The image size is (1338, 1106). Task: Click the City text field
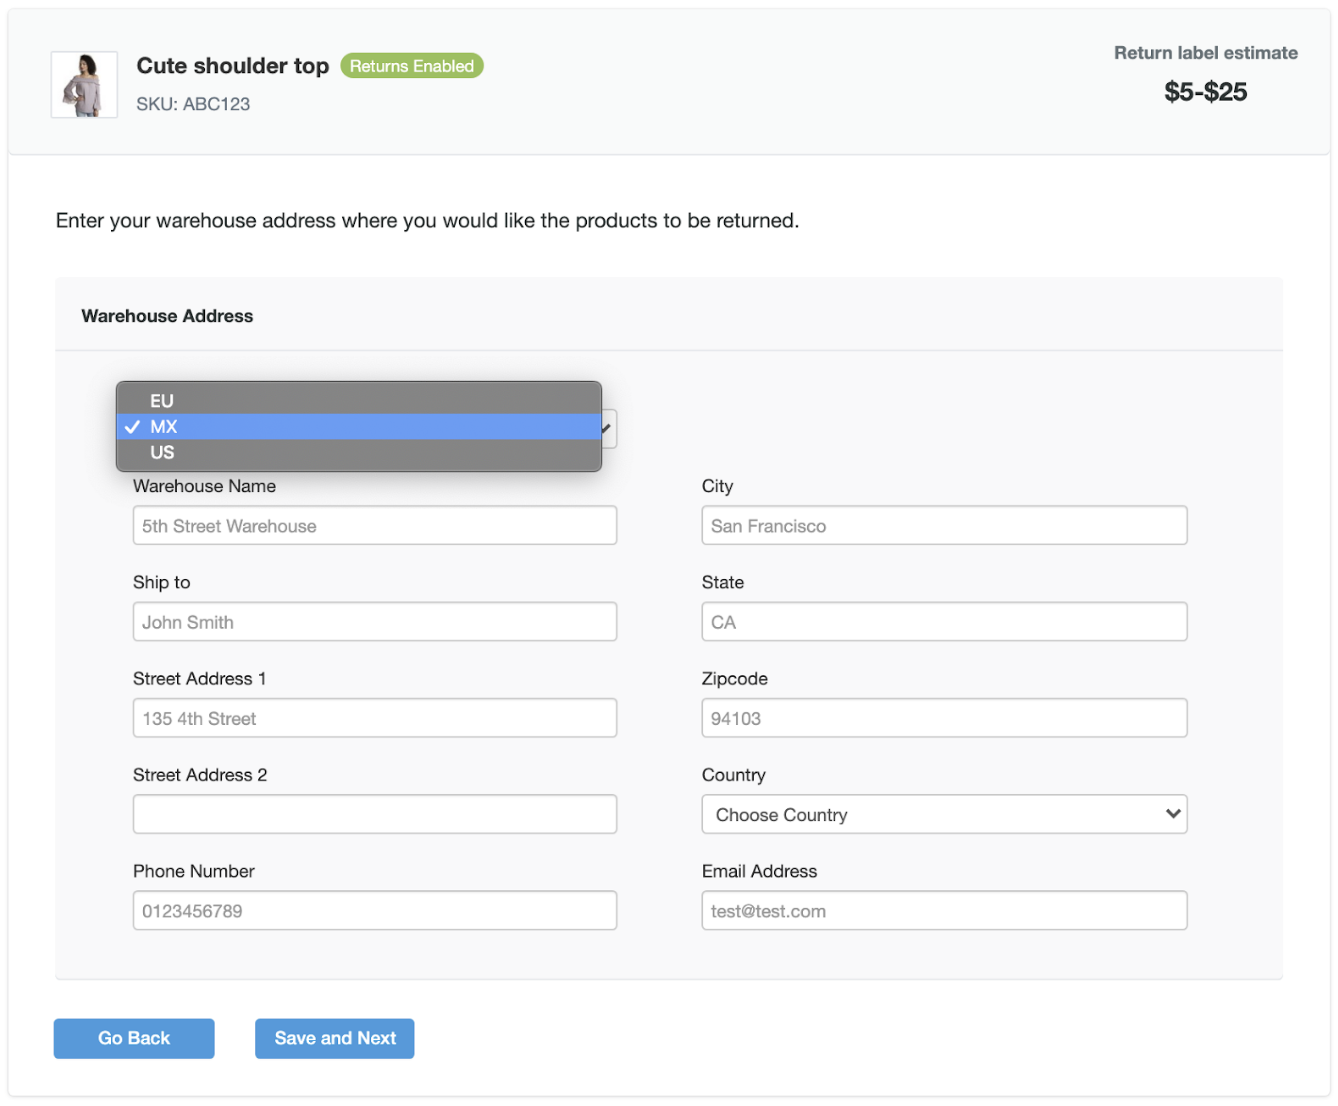(943, 526)
